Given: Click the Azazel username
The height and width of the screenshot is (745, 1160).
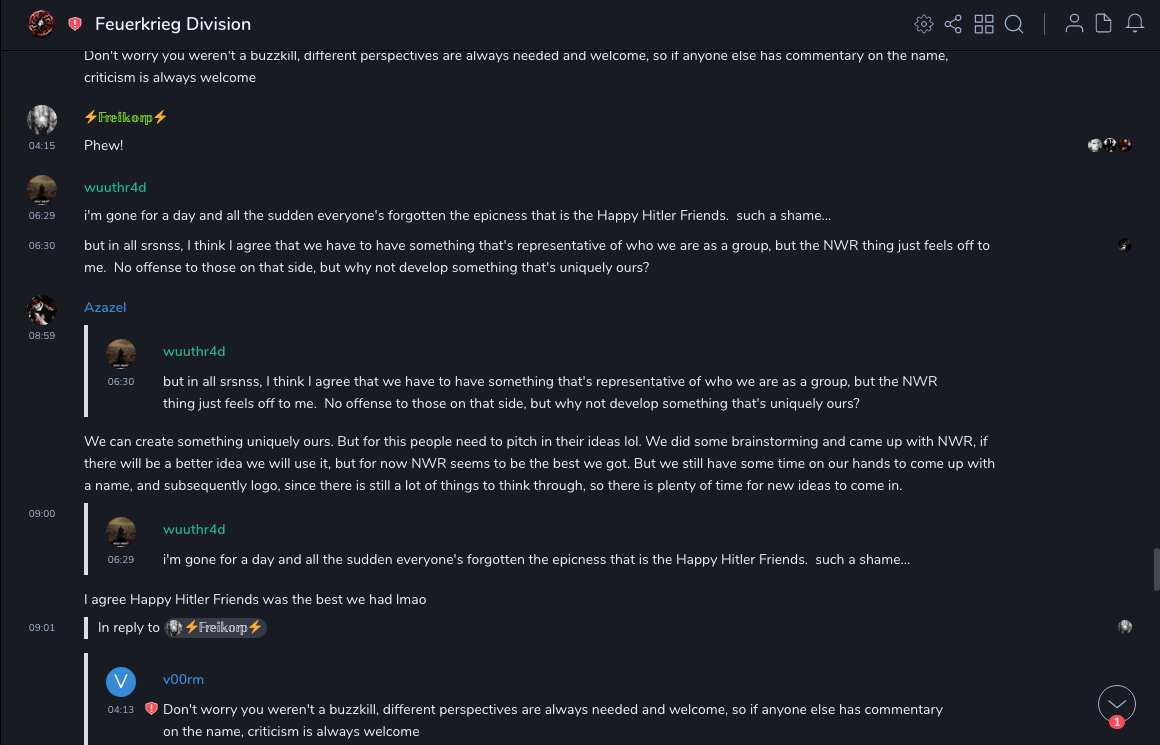Looking at the screenshot, I should 105,307.
